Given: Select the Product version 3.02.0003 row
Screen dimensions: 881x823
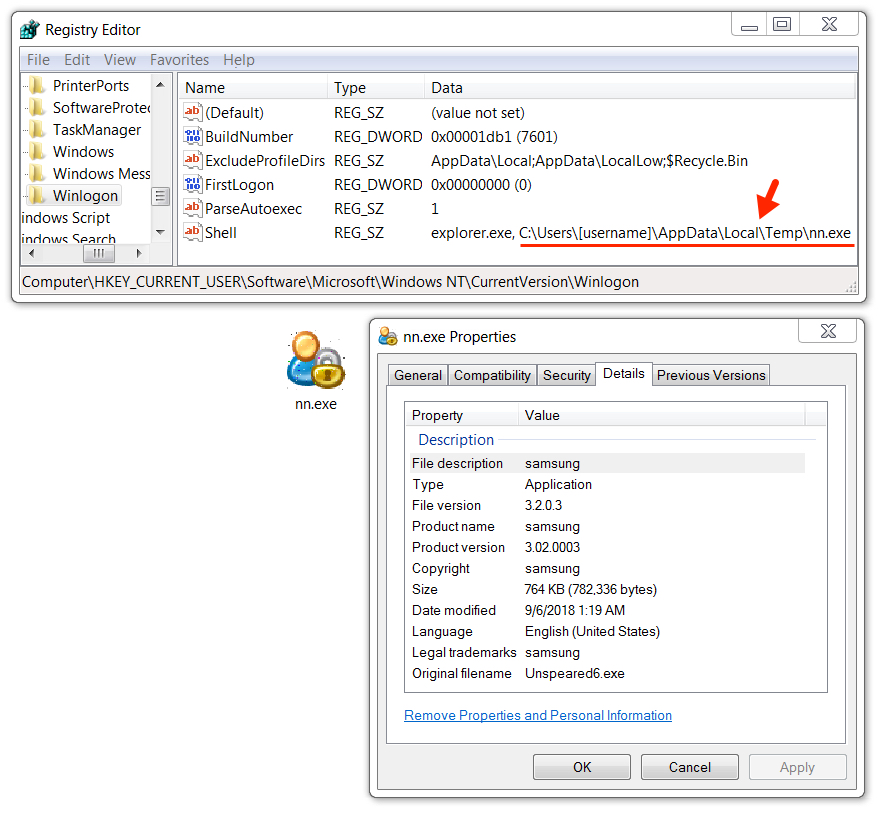Looking at the screenshot, I should click(x=607, y=547).
